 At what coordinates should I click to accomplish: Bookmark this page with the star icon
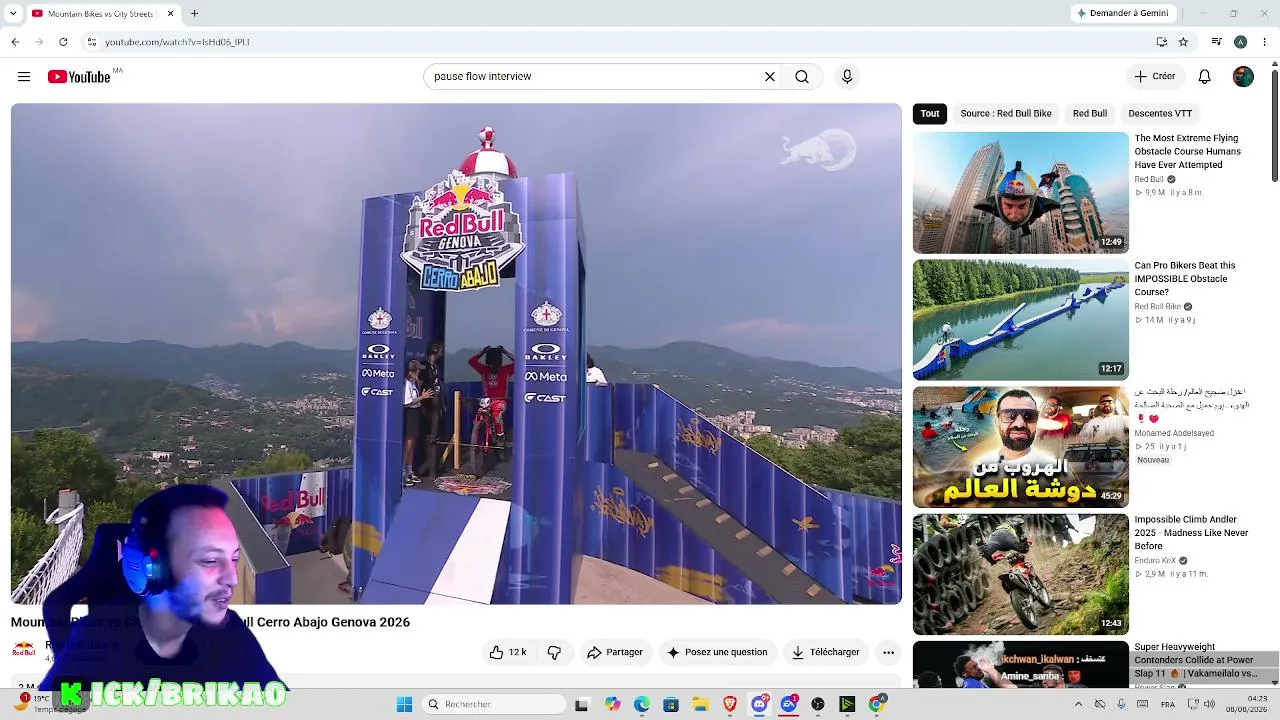point(1183,42)
